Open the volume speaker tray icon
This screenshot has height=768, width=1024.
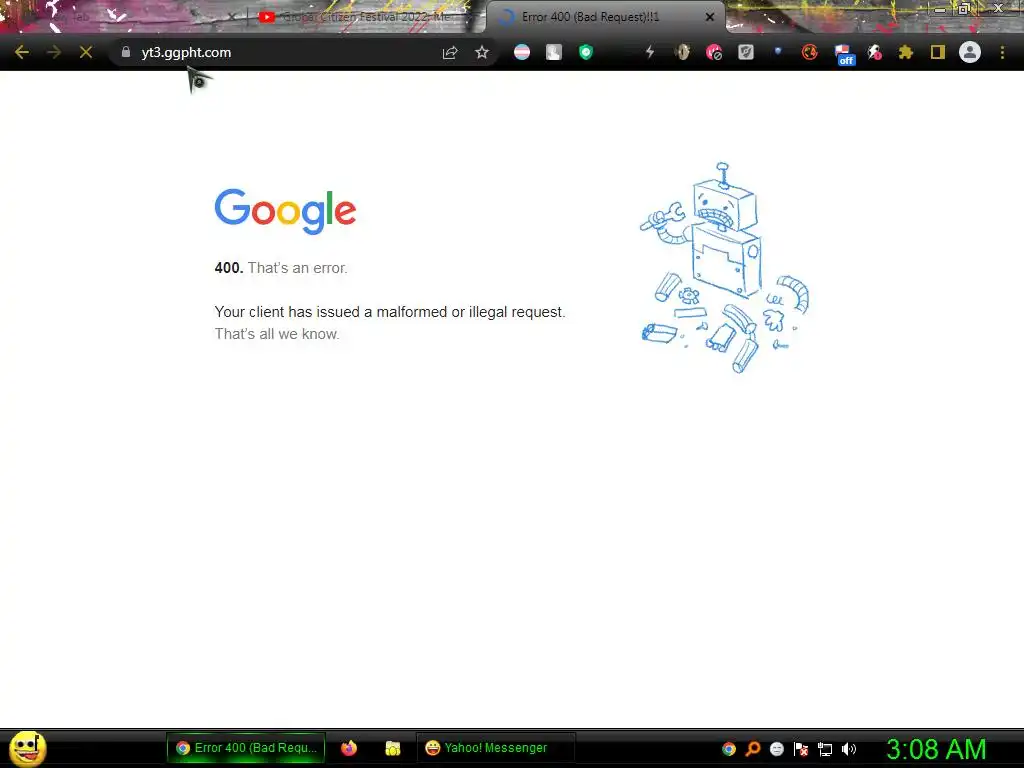coord(848,748)
